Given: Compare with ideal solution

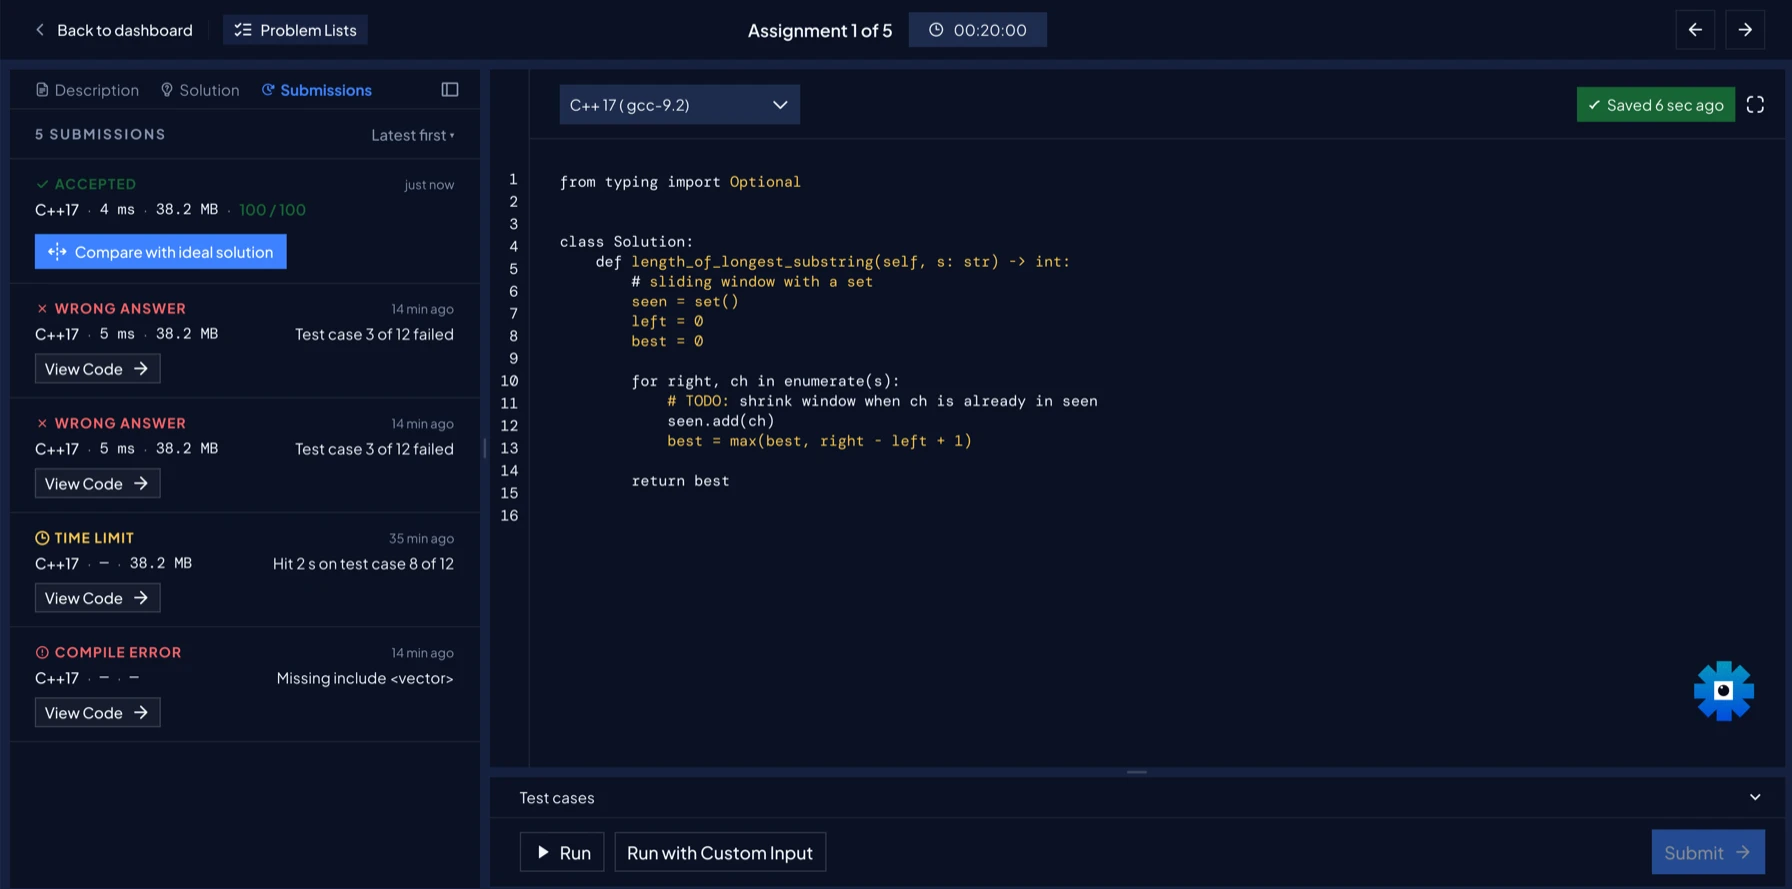Looking at the screenshot, I should (161, 252).
